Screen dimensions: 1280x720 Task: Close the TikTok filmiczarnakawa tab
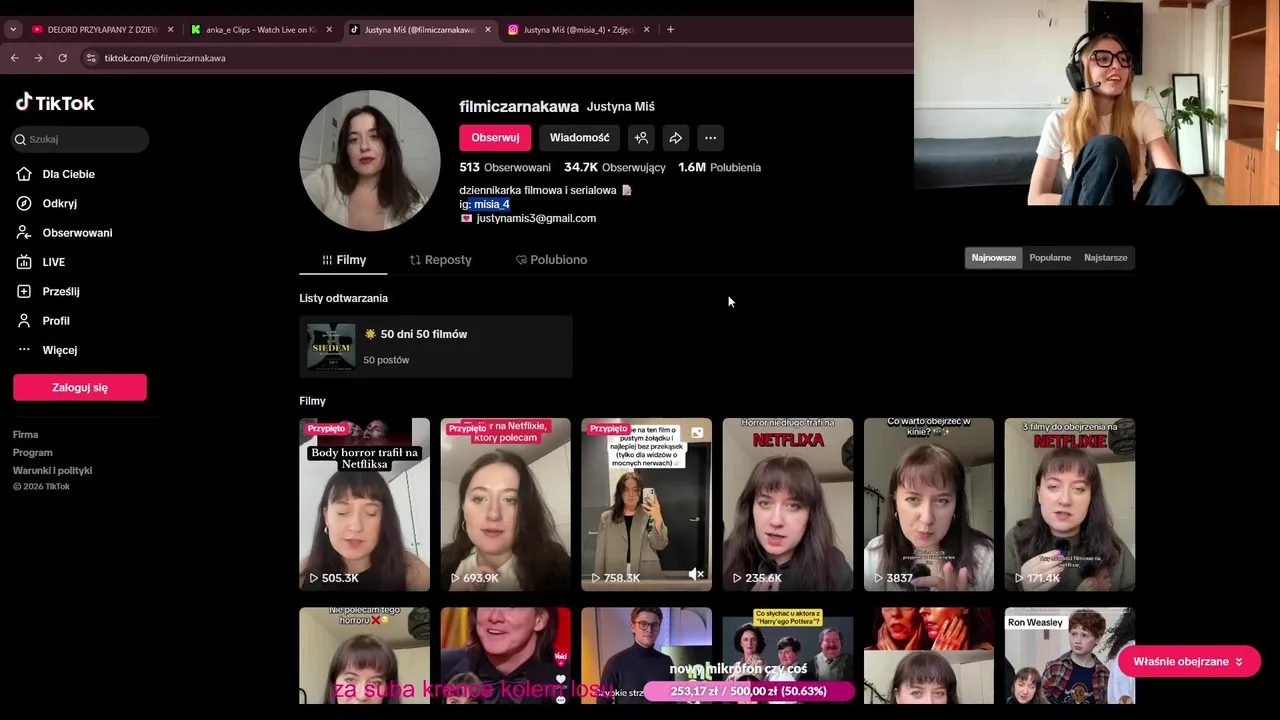(x=488, y=30)
